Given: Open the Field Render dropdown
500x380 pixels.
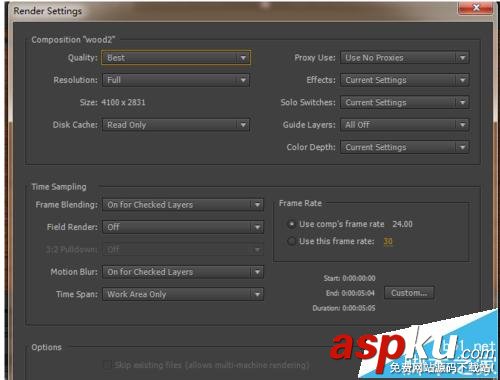Looking at the screenshot, I should [x=183, y=227].
